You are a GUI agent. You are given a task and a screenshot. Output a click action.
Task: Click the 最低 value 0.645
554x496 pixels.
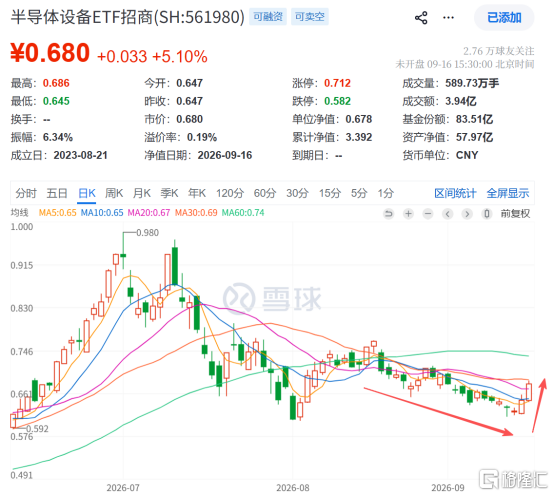click(x=56, y=101)
